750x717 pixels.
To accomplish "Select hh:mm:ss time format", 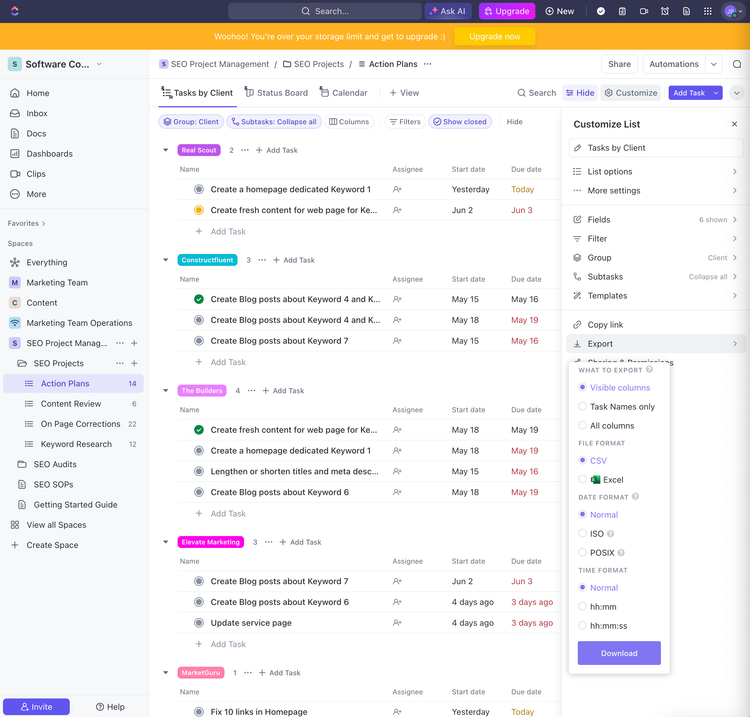I will click(602, 626).
